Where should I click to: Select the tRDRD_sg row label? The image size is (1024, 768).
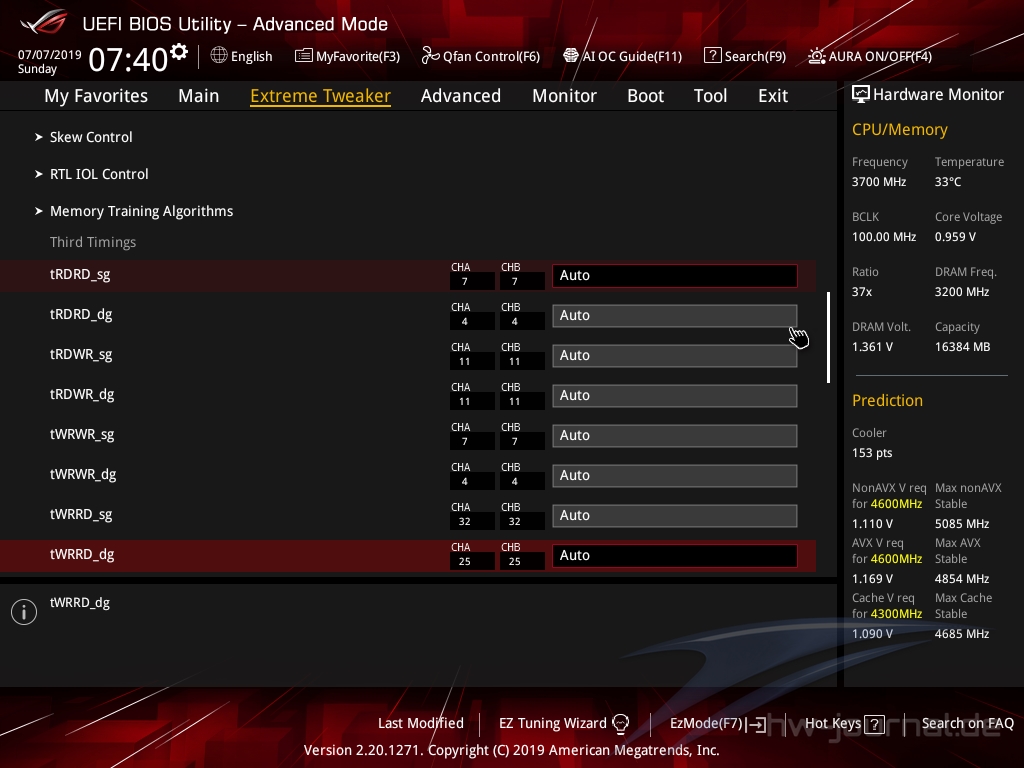[x=80, y=274]
